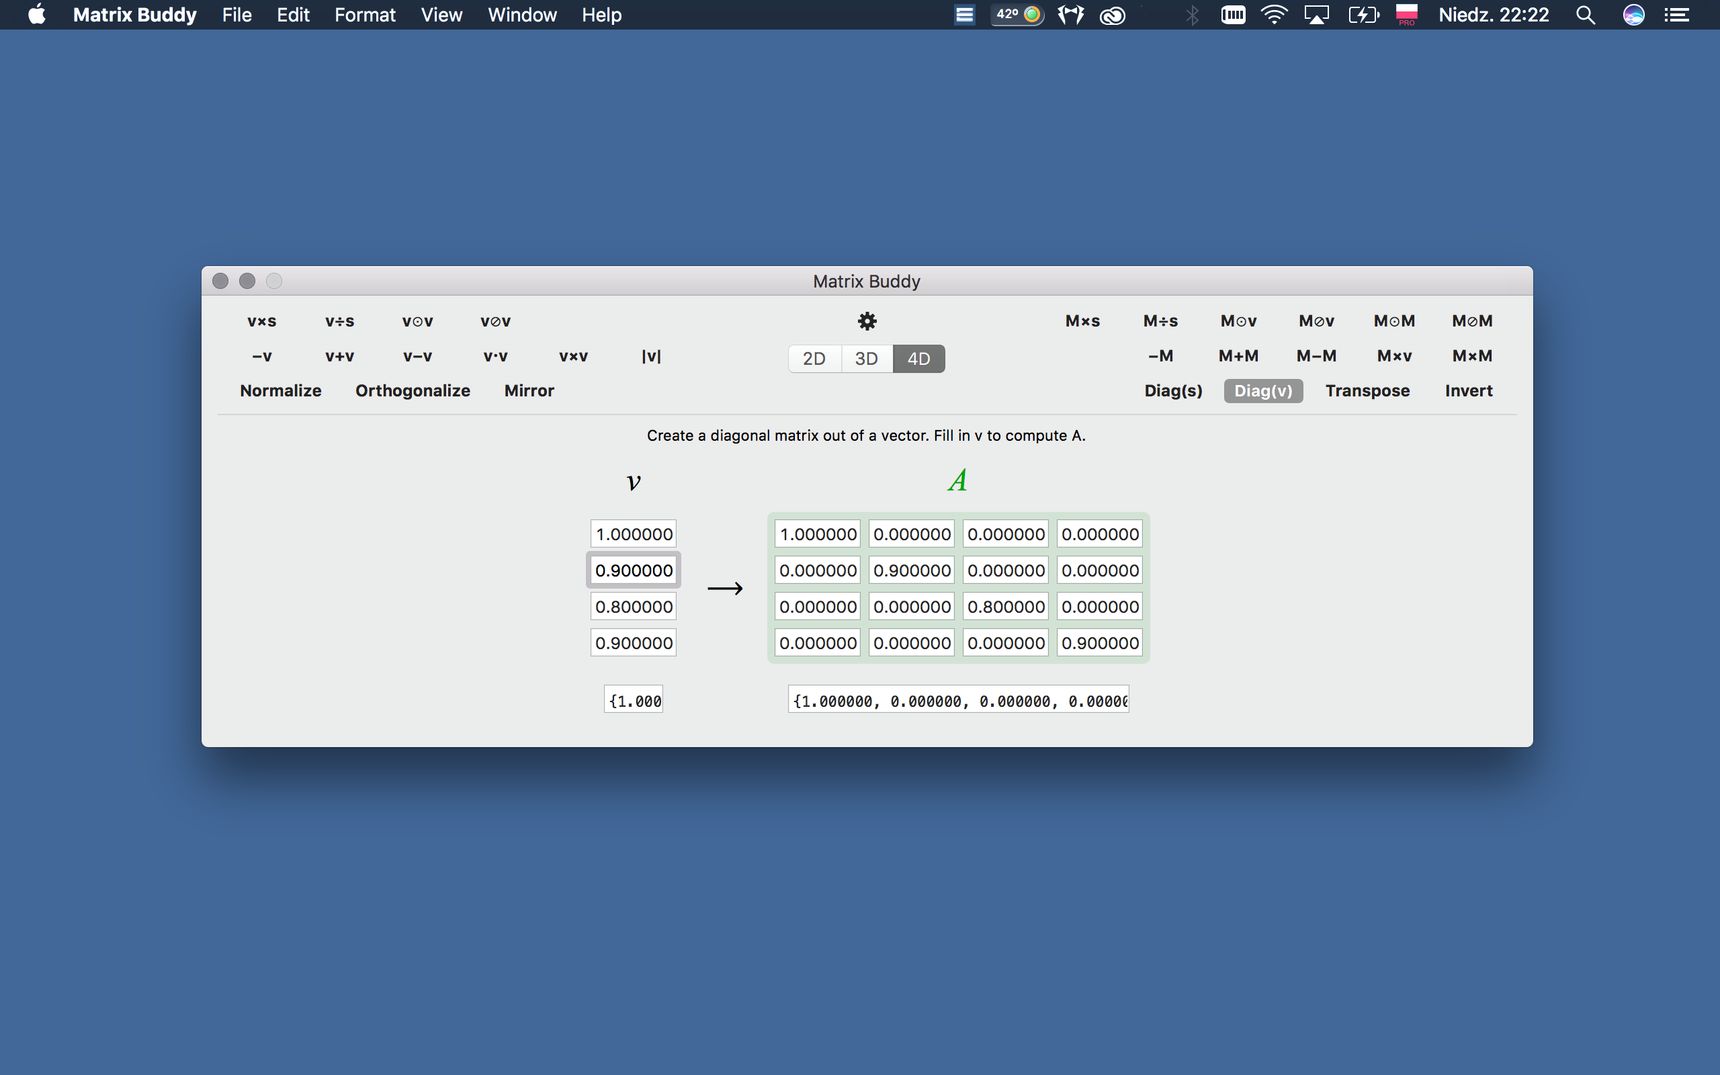
Task: Select M×v matrix-vector multiply
Action: pyautogui.click(x=1395, y=356)
